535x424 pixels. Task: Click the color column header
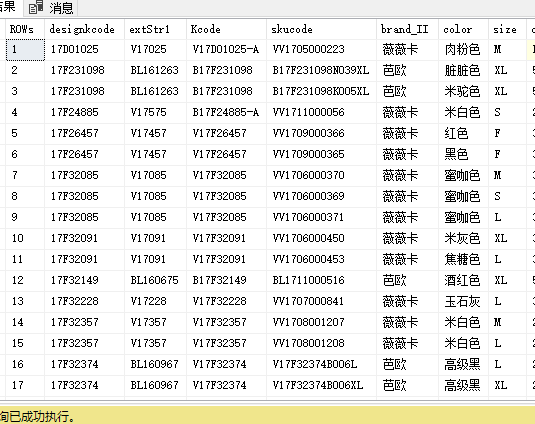(463, 29)
